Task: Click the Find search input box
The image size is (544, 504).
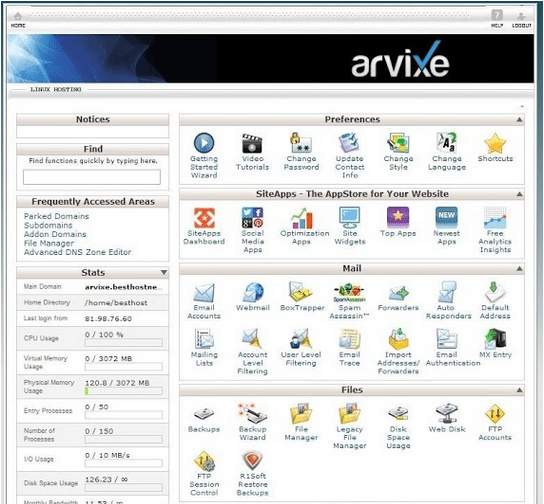Action: [x=92, y=177]
